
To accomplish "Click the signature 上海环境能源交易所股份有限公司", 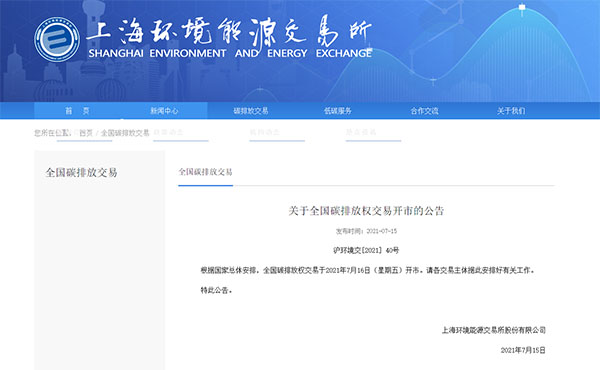I will (x=494, y=330).
